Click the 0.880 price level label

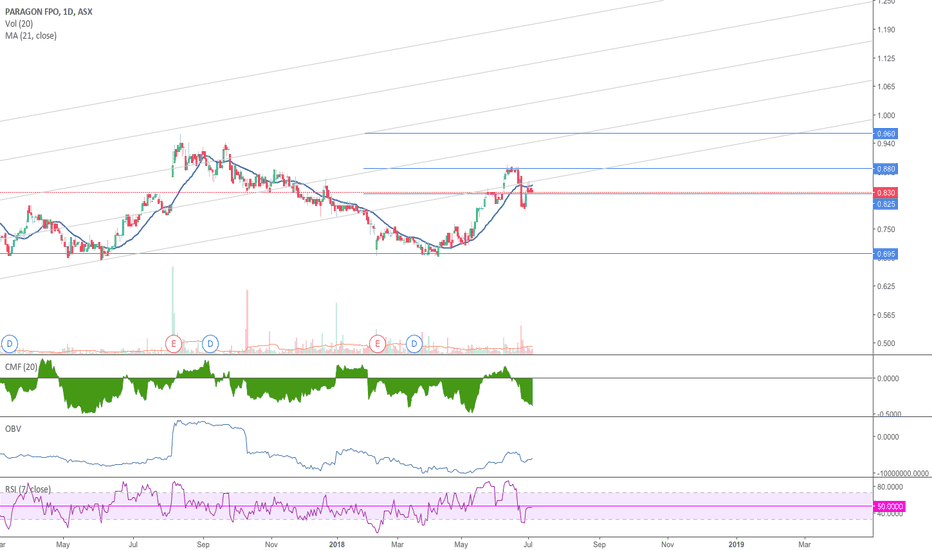[x=886, y=169]
